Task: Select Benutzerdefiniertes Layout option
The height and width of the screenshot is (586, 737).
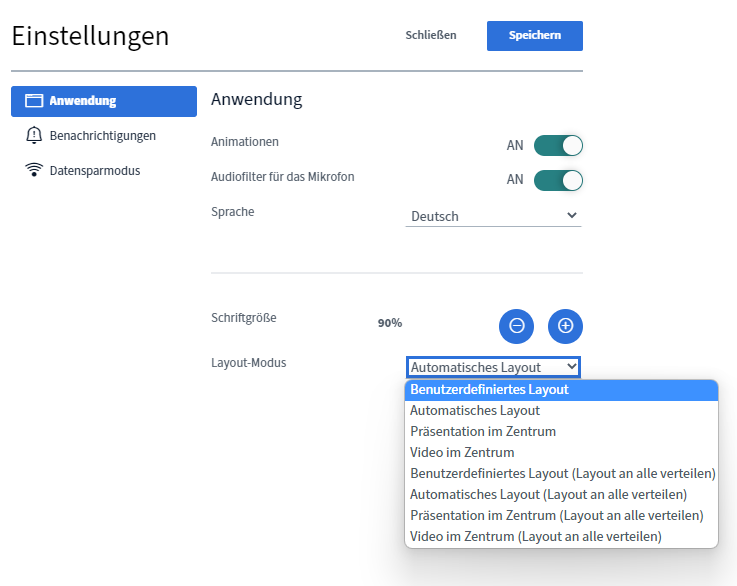Action: [489, 390]
